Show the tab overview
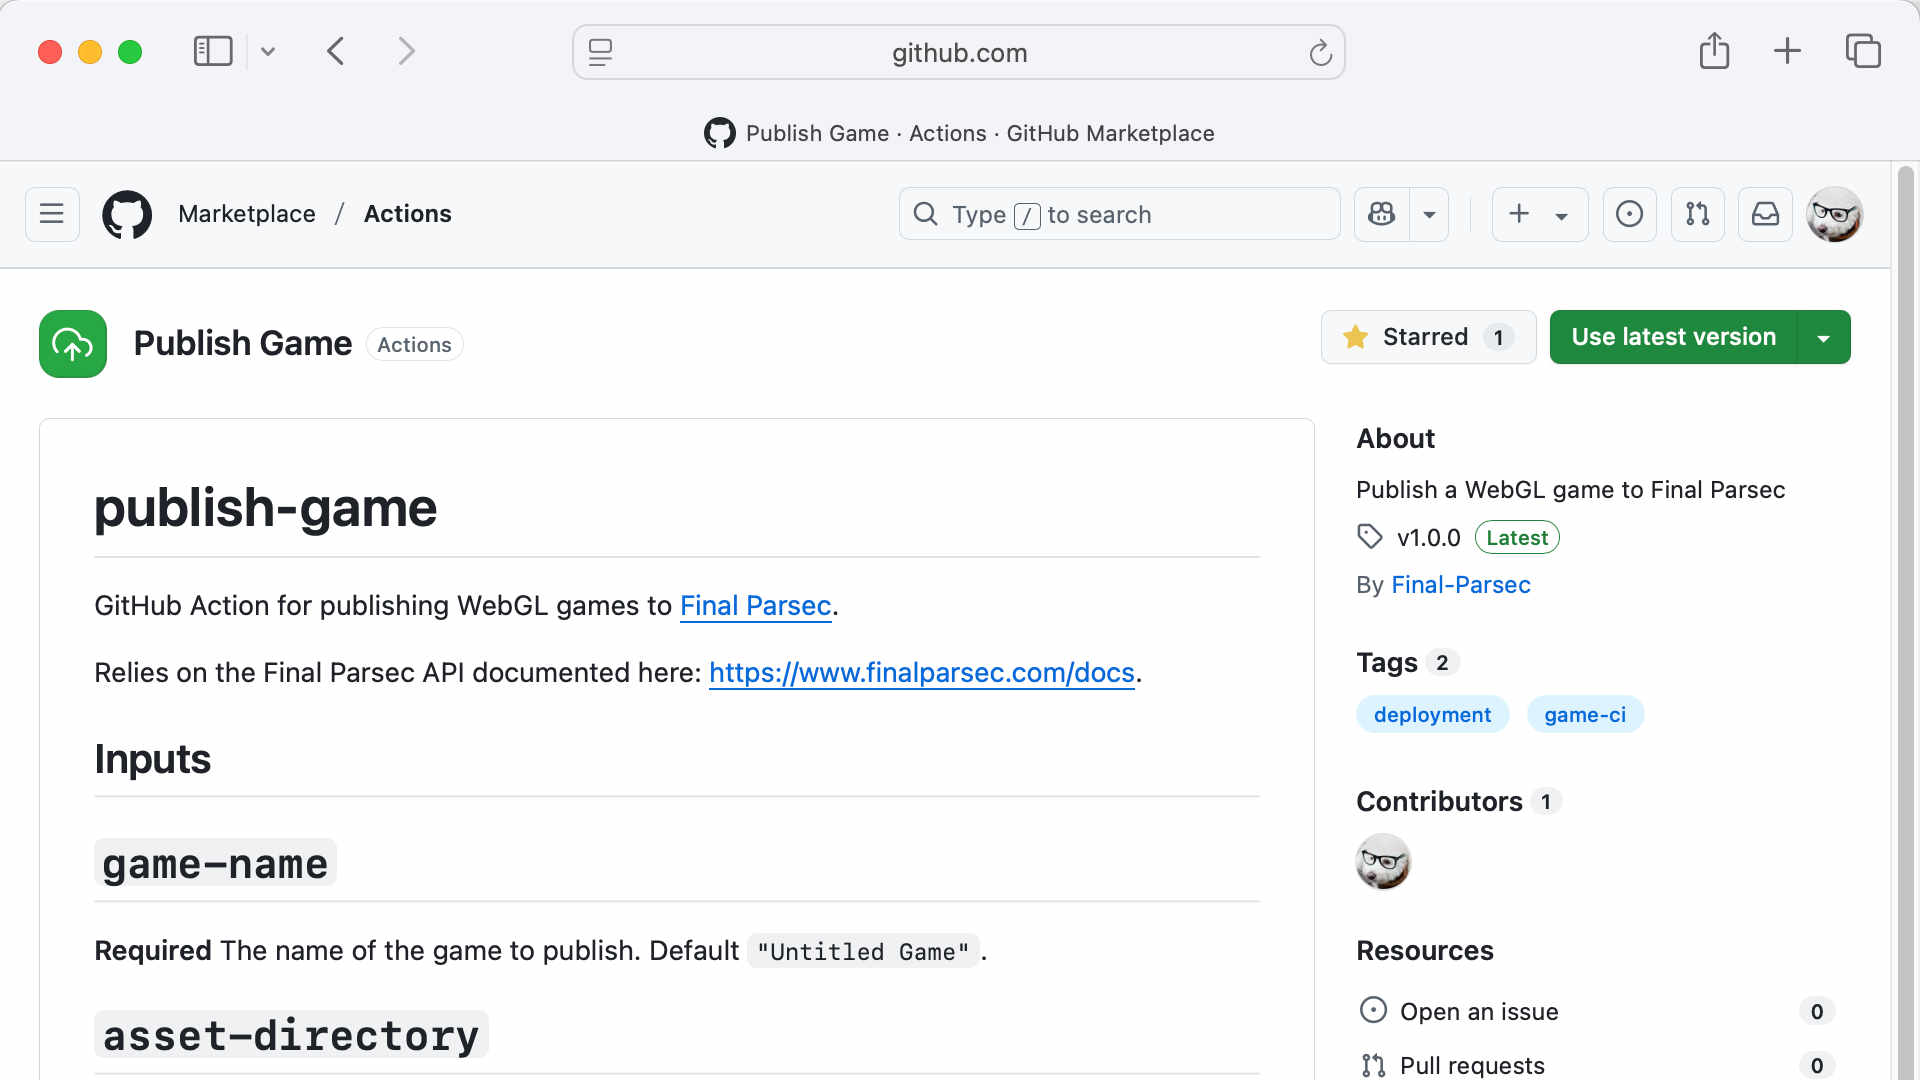Viewport: 1920px width, 1080px height. tap(1863, 50)
